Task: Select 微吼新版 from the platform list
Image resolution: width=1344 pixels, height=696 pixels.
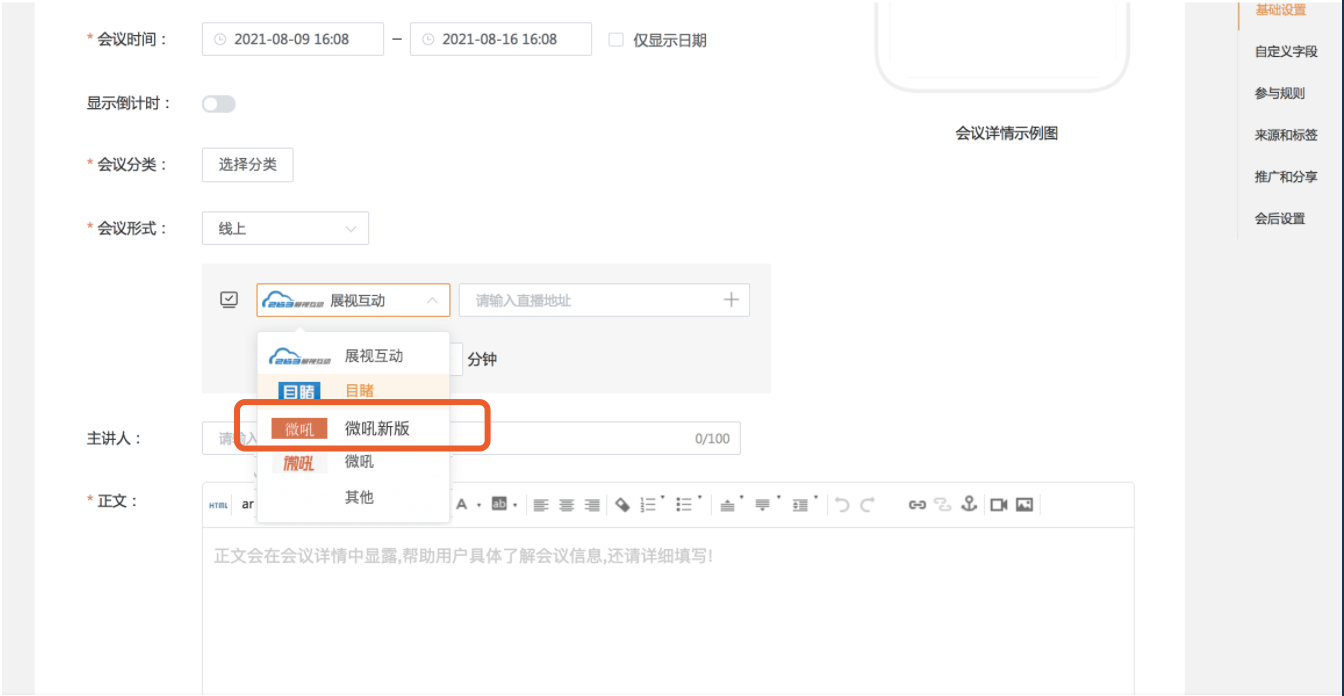Action: pos(376,429)
